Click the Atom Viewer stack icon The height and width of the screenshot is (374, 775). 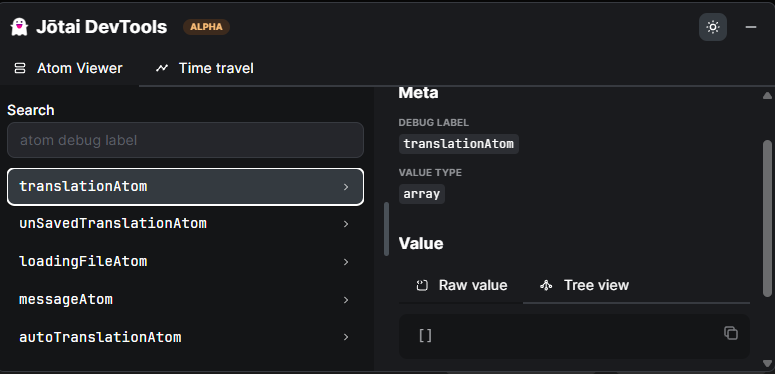pyautogui.click(x=20, y=68)
